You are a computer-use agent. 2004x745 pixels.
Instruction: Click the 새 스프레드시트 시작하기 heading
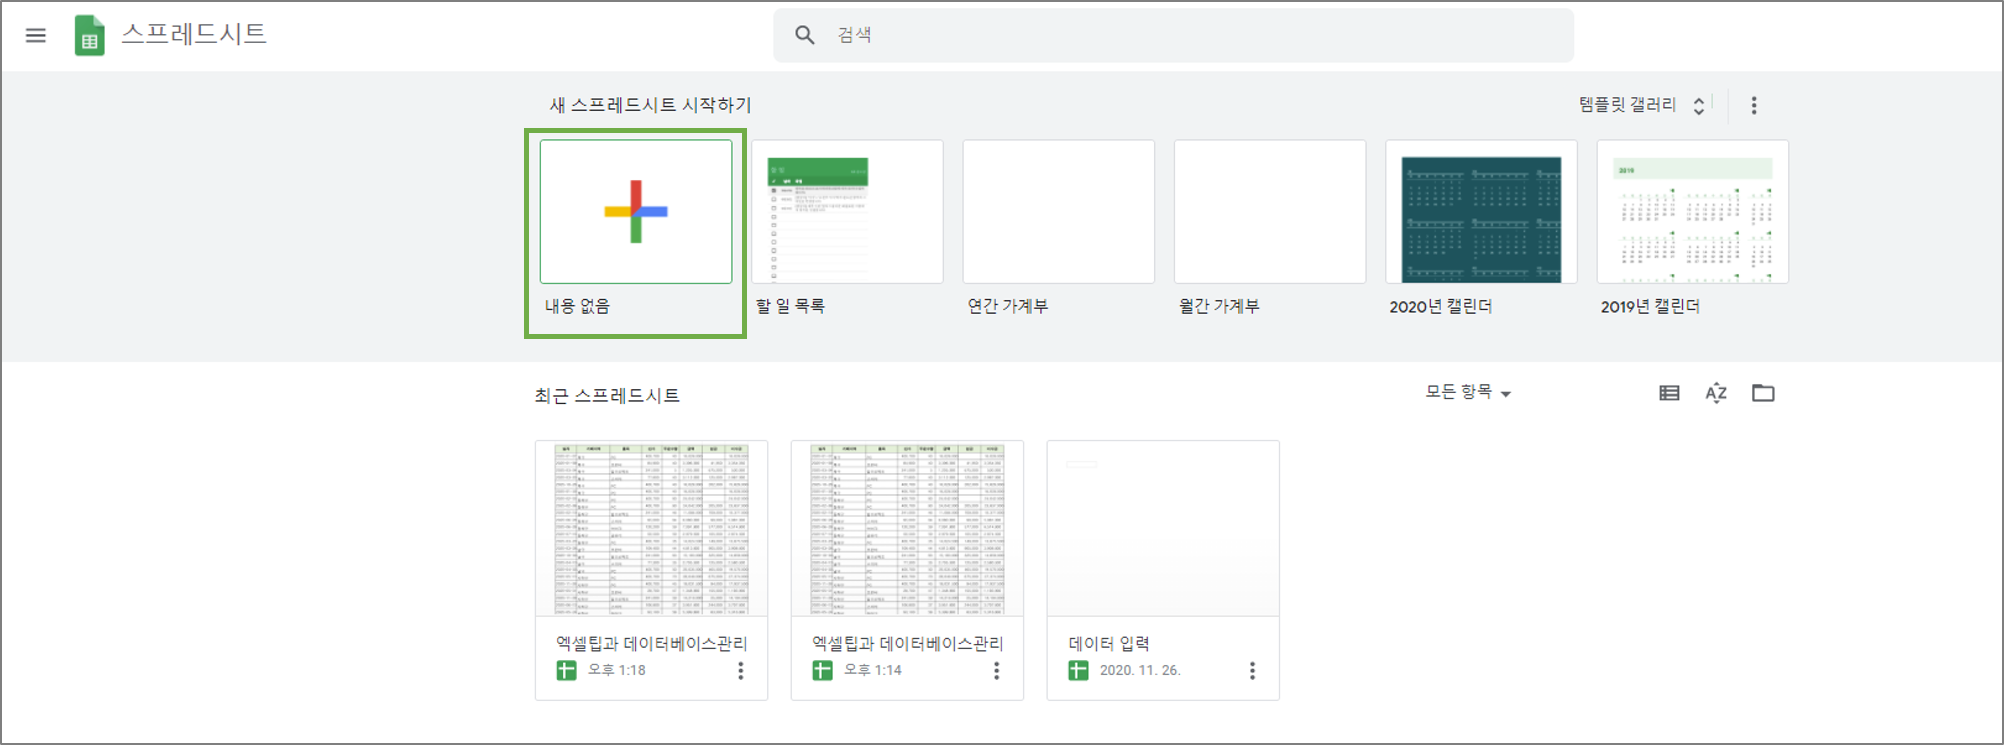click(x=650, y=105)
